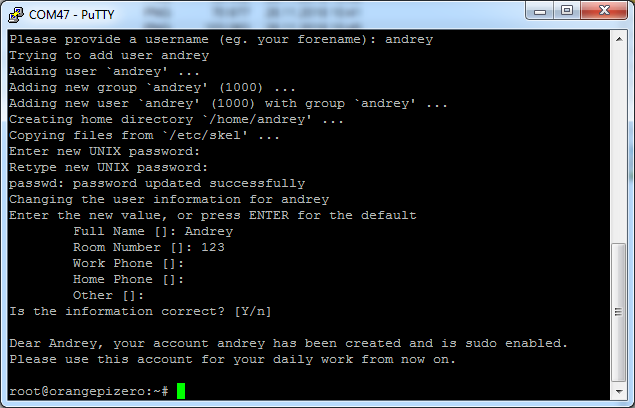The image size is (635, 408).
Task: Click the empty scrollbar track above thumb
Action: click(618, 145)
